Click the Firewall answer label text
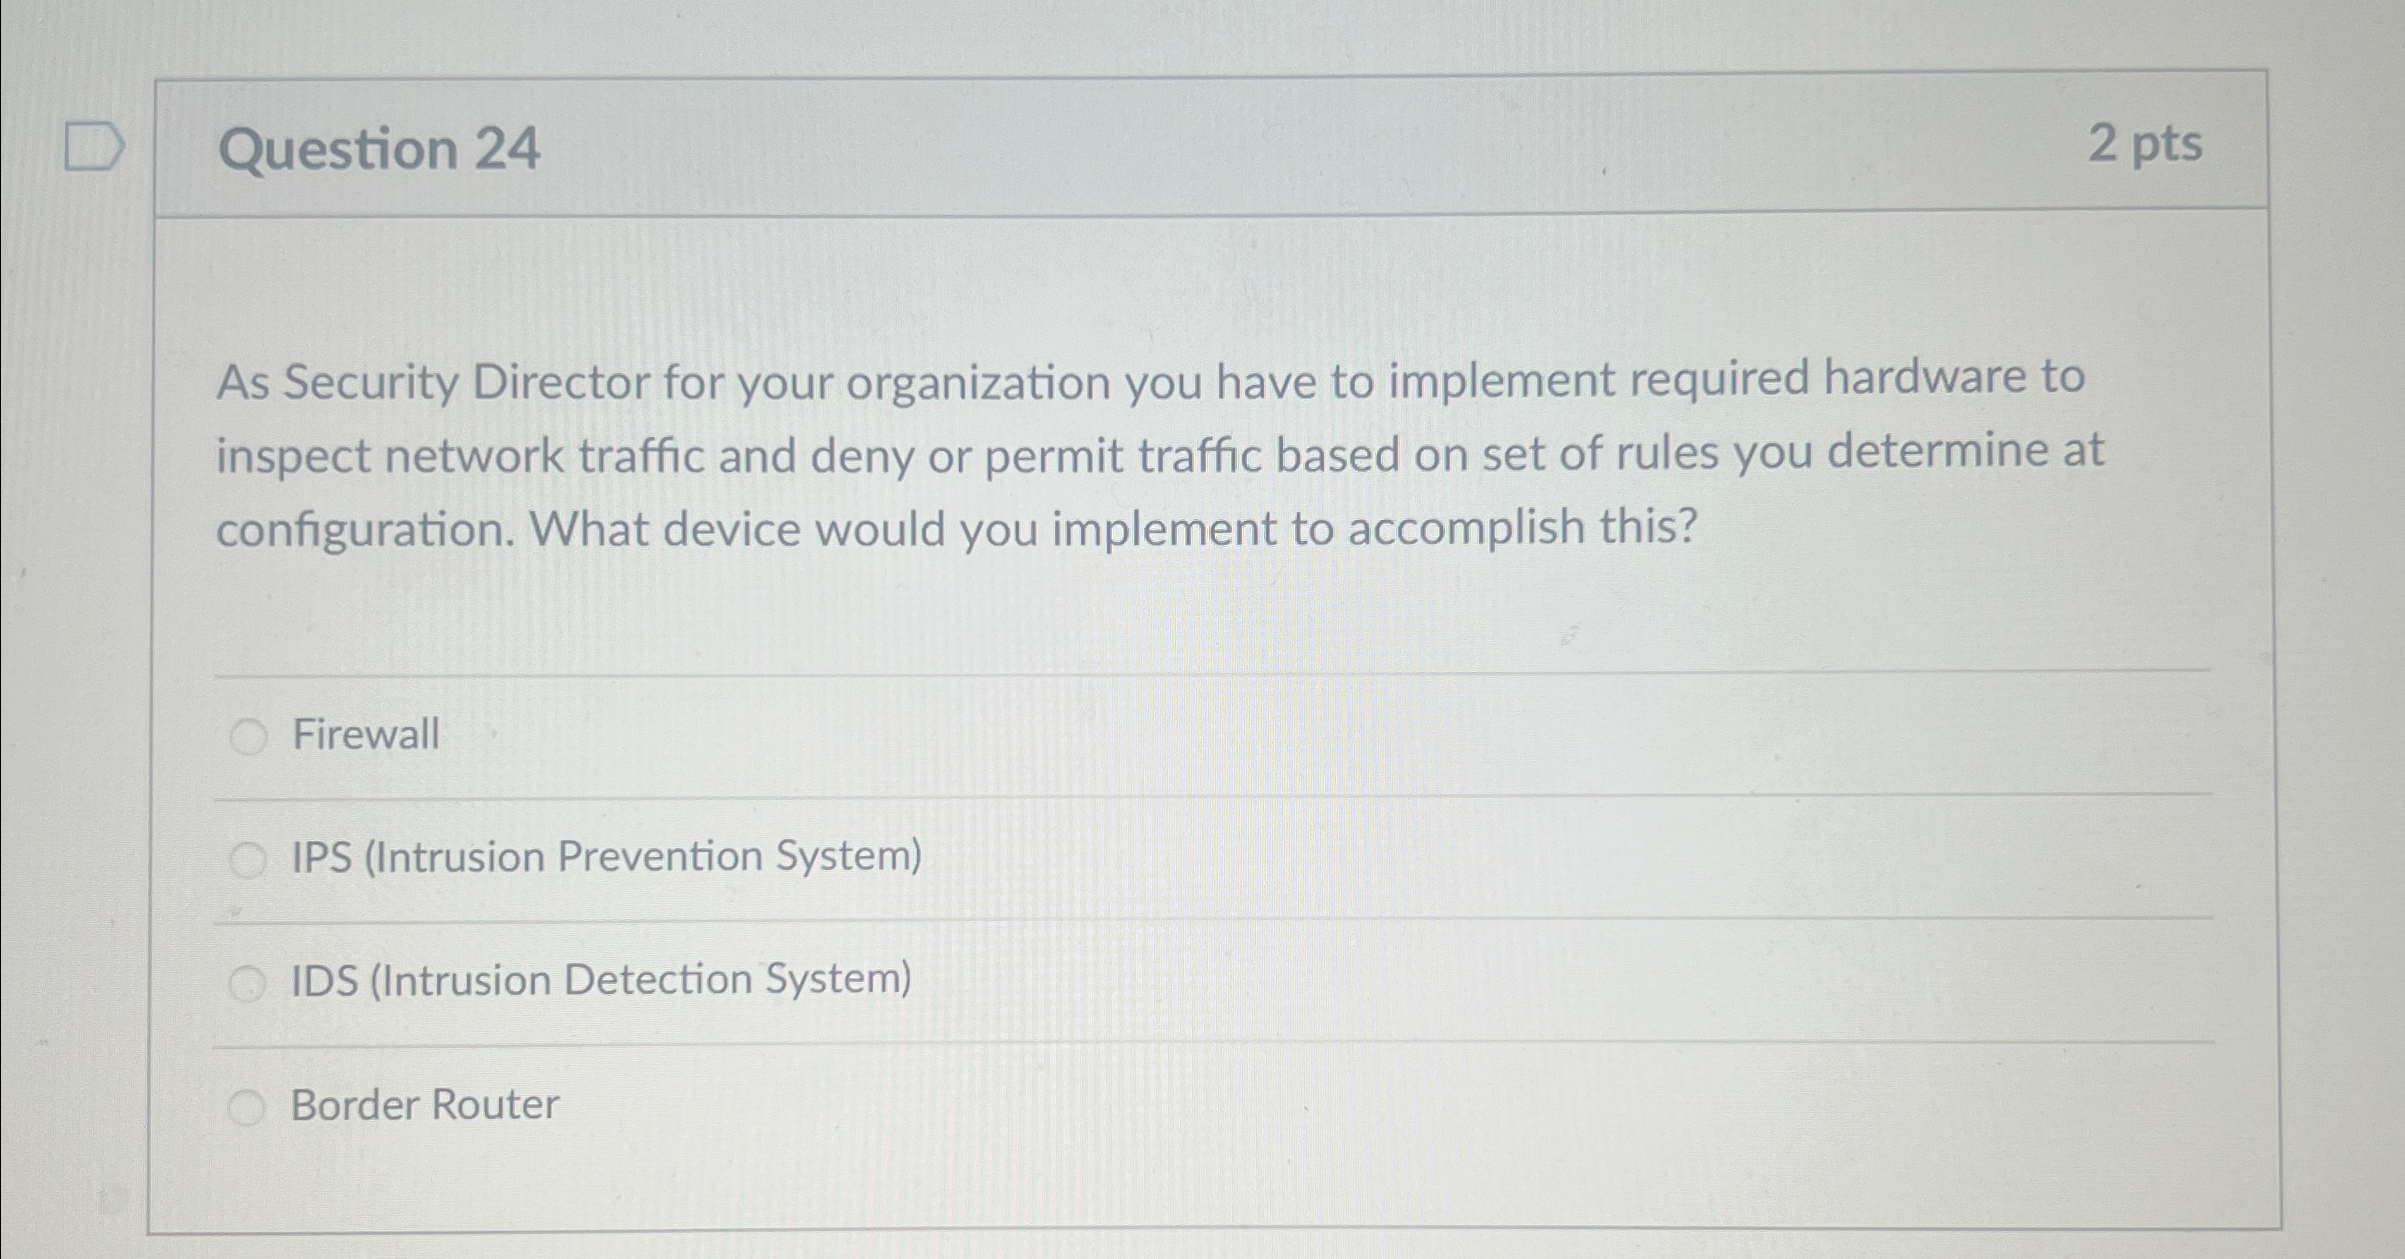 pyautogui.click(x=365, y=735)
